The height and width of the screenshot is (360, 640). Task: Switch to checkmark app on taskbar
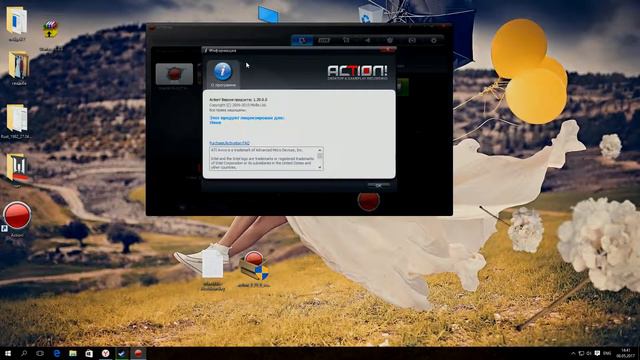[122, 353]
